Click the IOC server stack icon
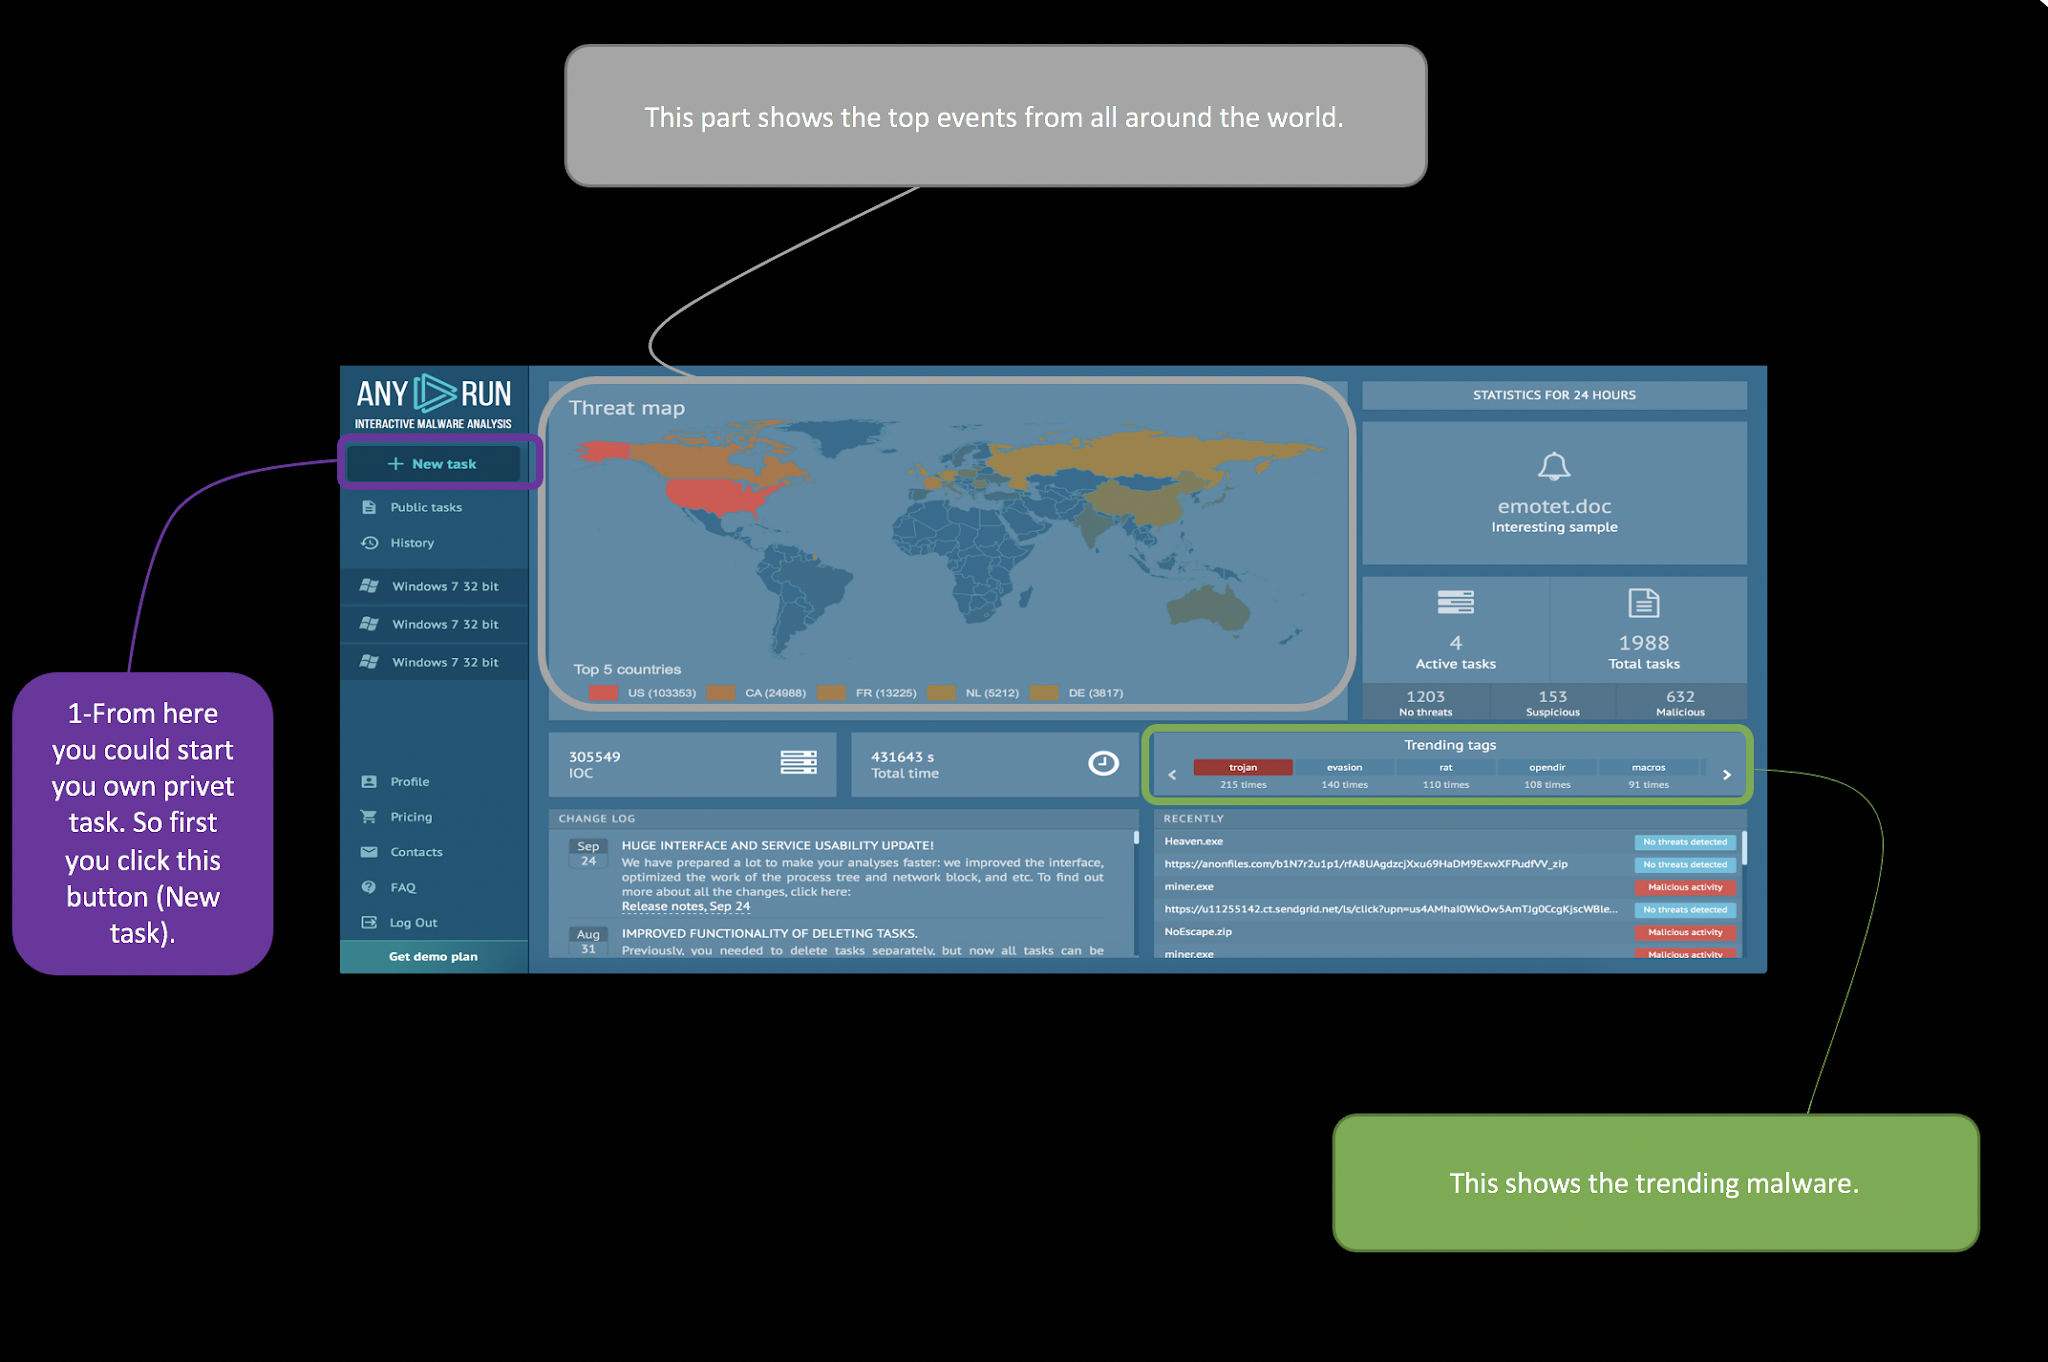Screen dimensions: 2048x1362 pyautogui.click(x=798, y=763)
